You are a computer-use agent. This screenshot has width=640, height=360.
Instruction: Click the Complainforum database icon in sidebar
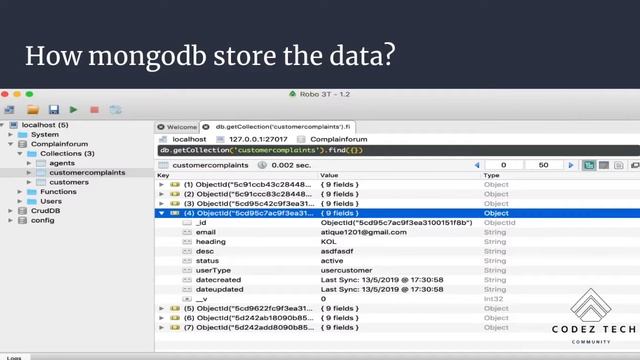click(23, 144)
